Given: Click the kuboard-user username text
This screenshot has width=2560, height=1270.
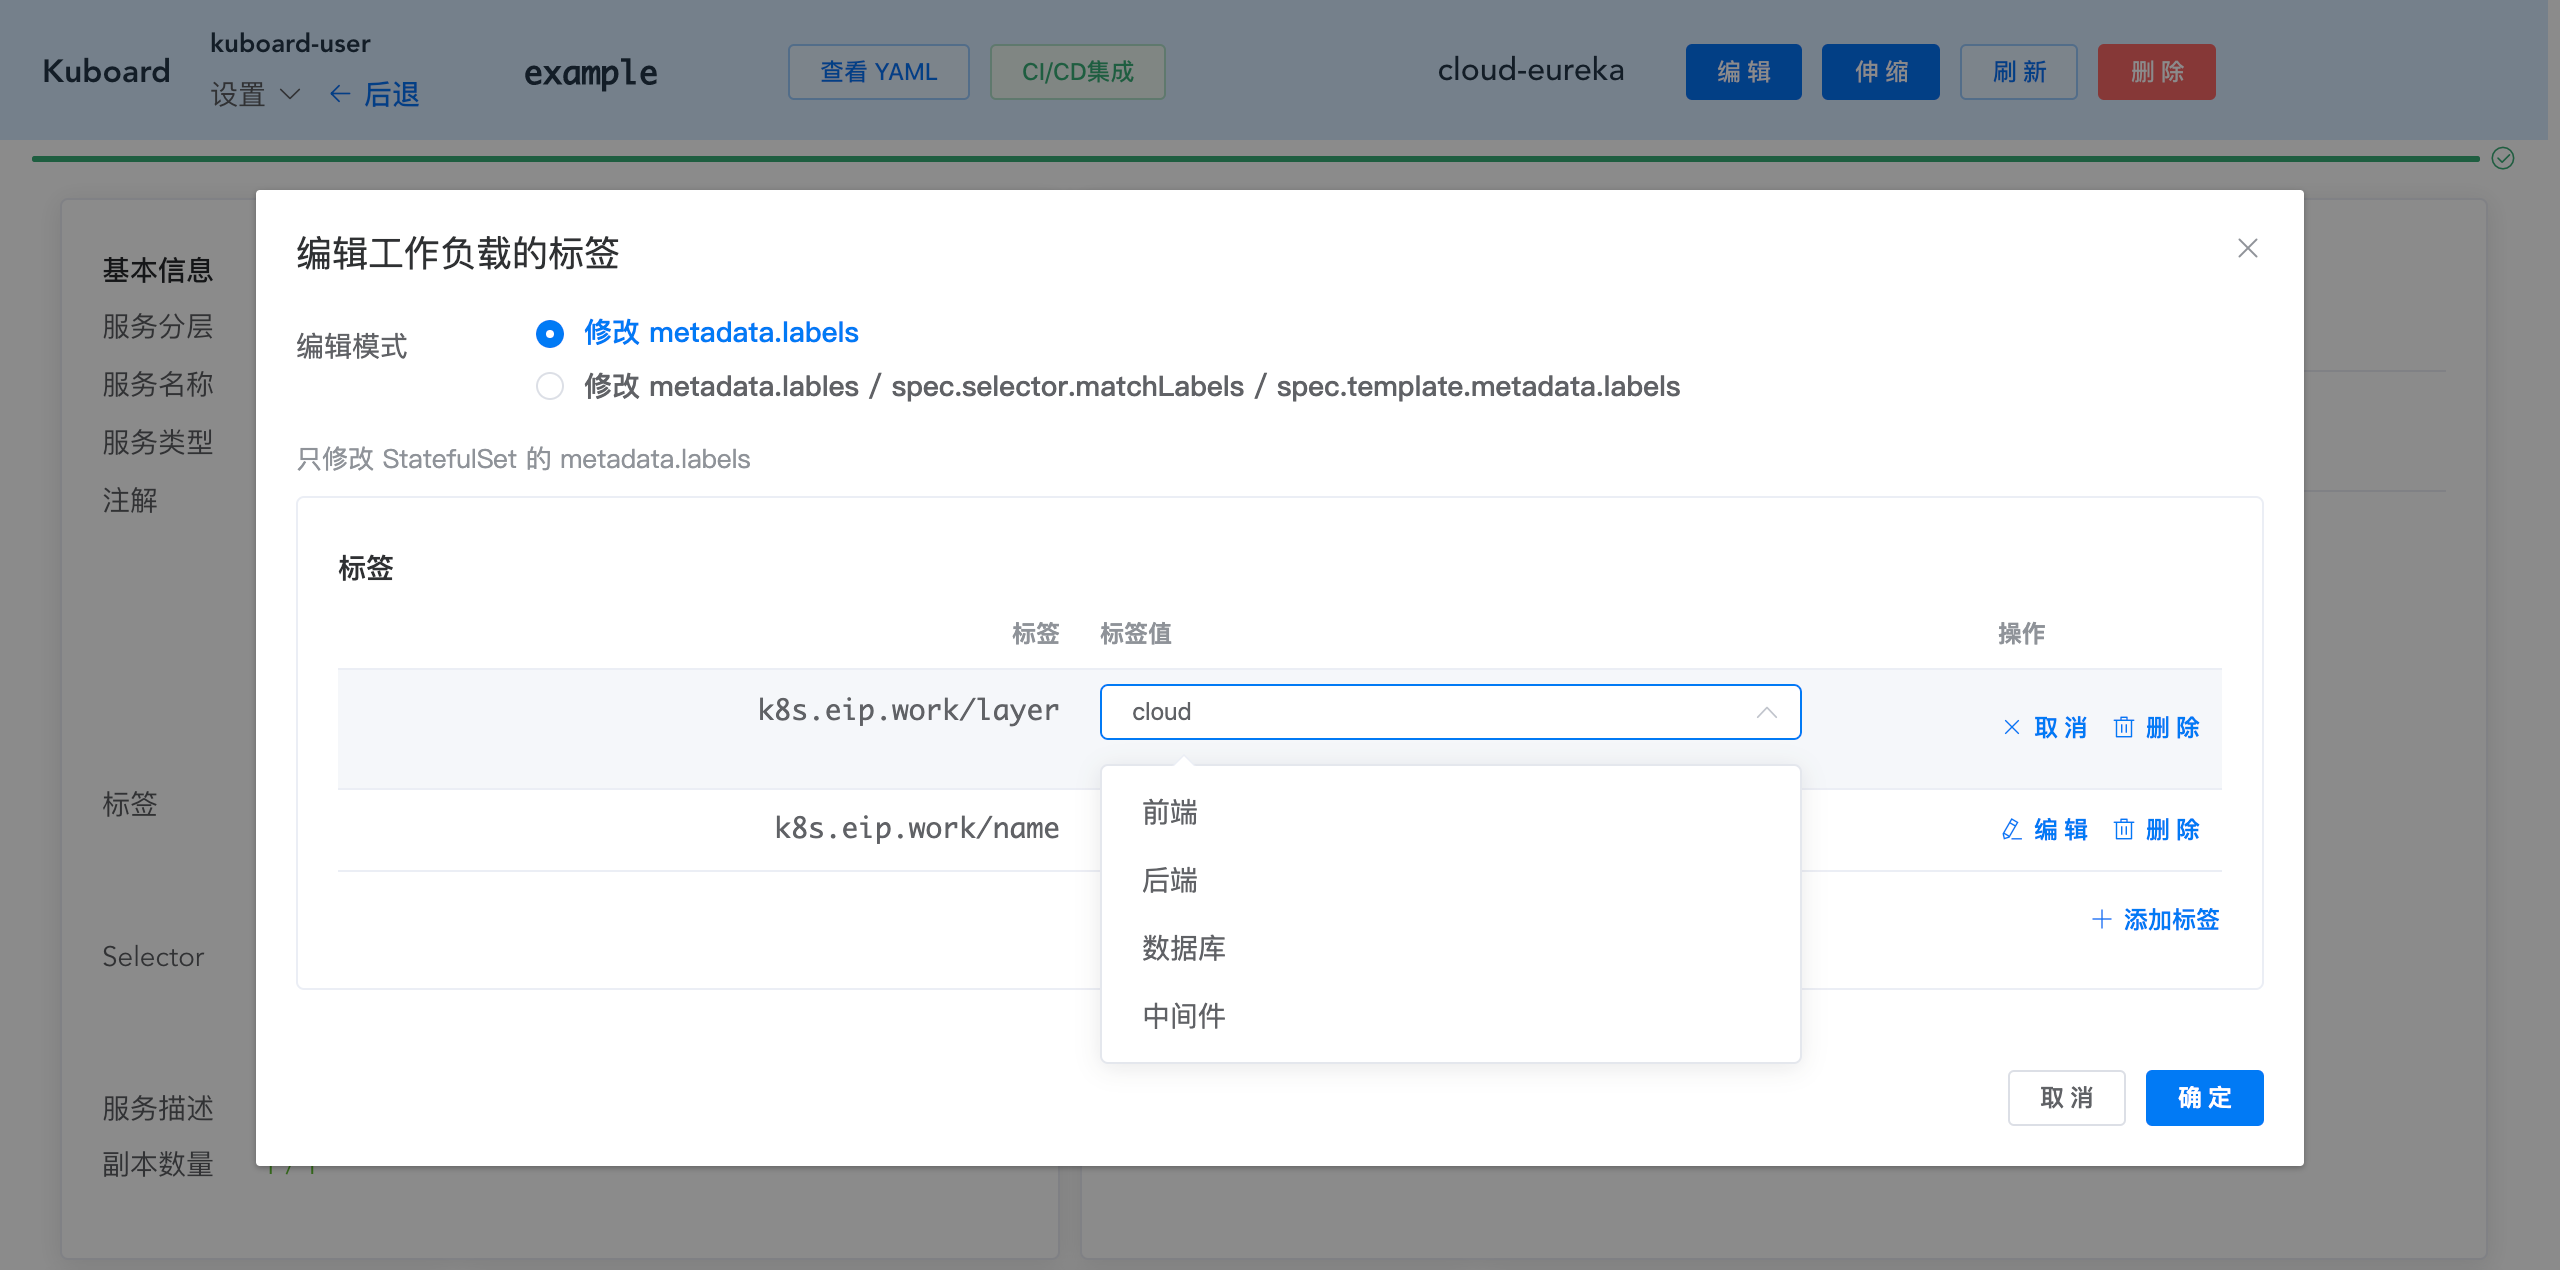Looking at the screenshot, I should tap(290, 44).
